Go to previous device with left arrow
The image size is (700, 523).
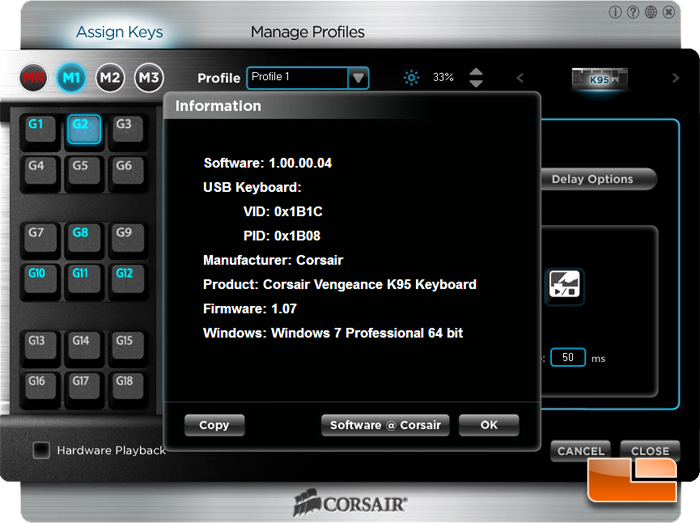(520, 78)
